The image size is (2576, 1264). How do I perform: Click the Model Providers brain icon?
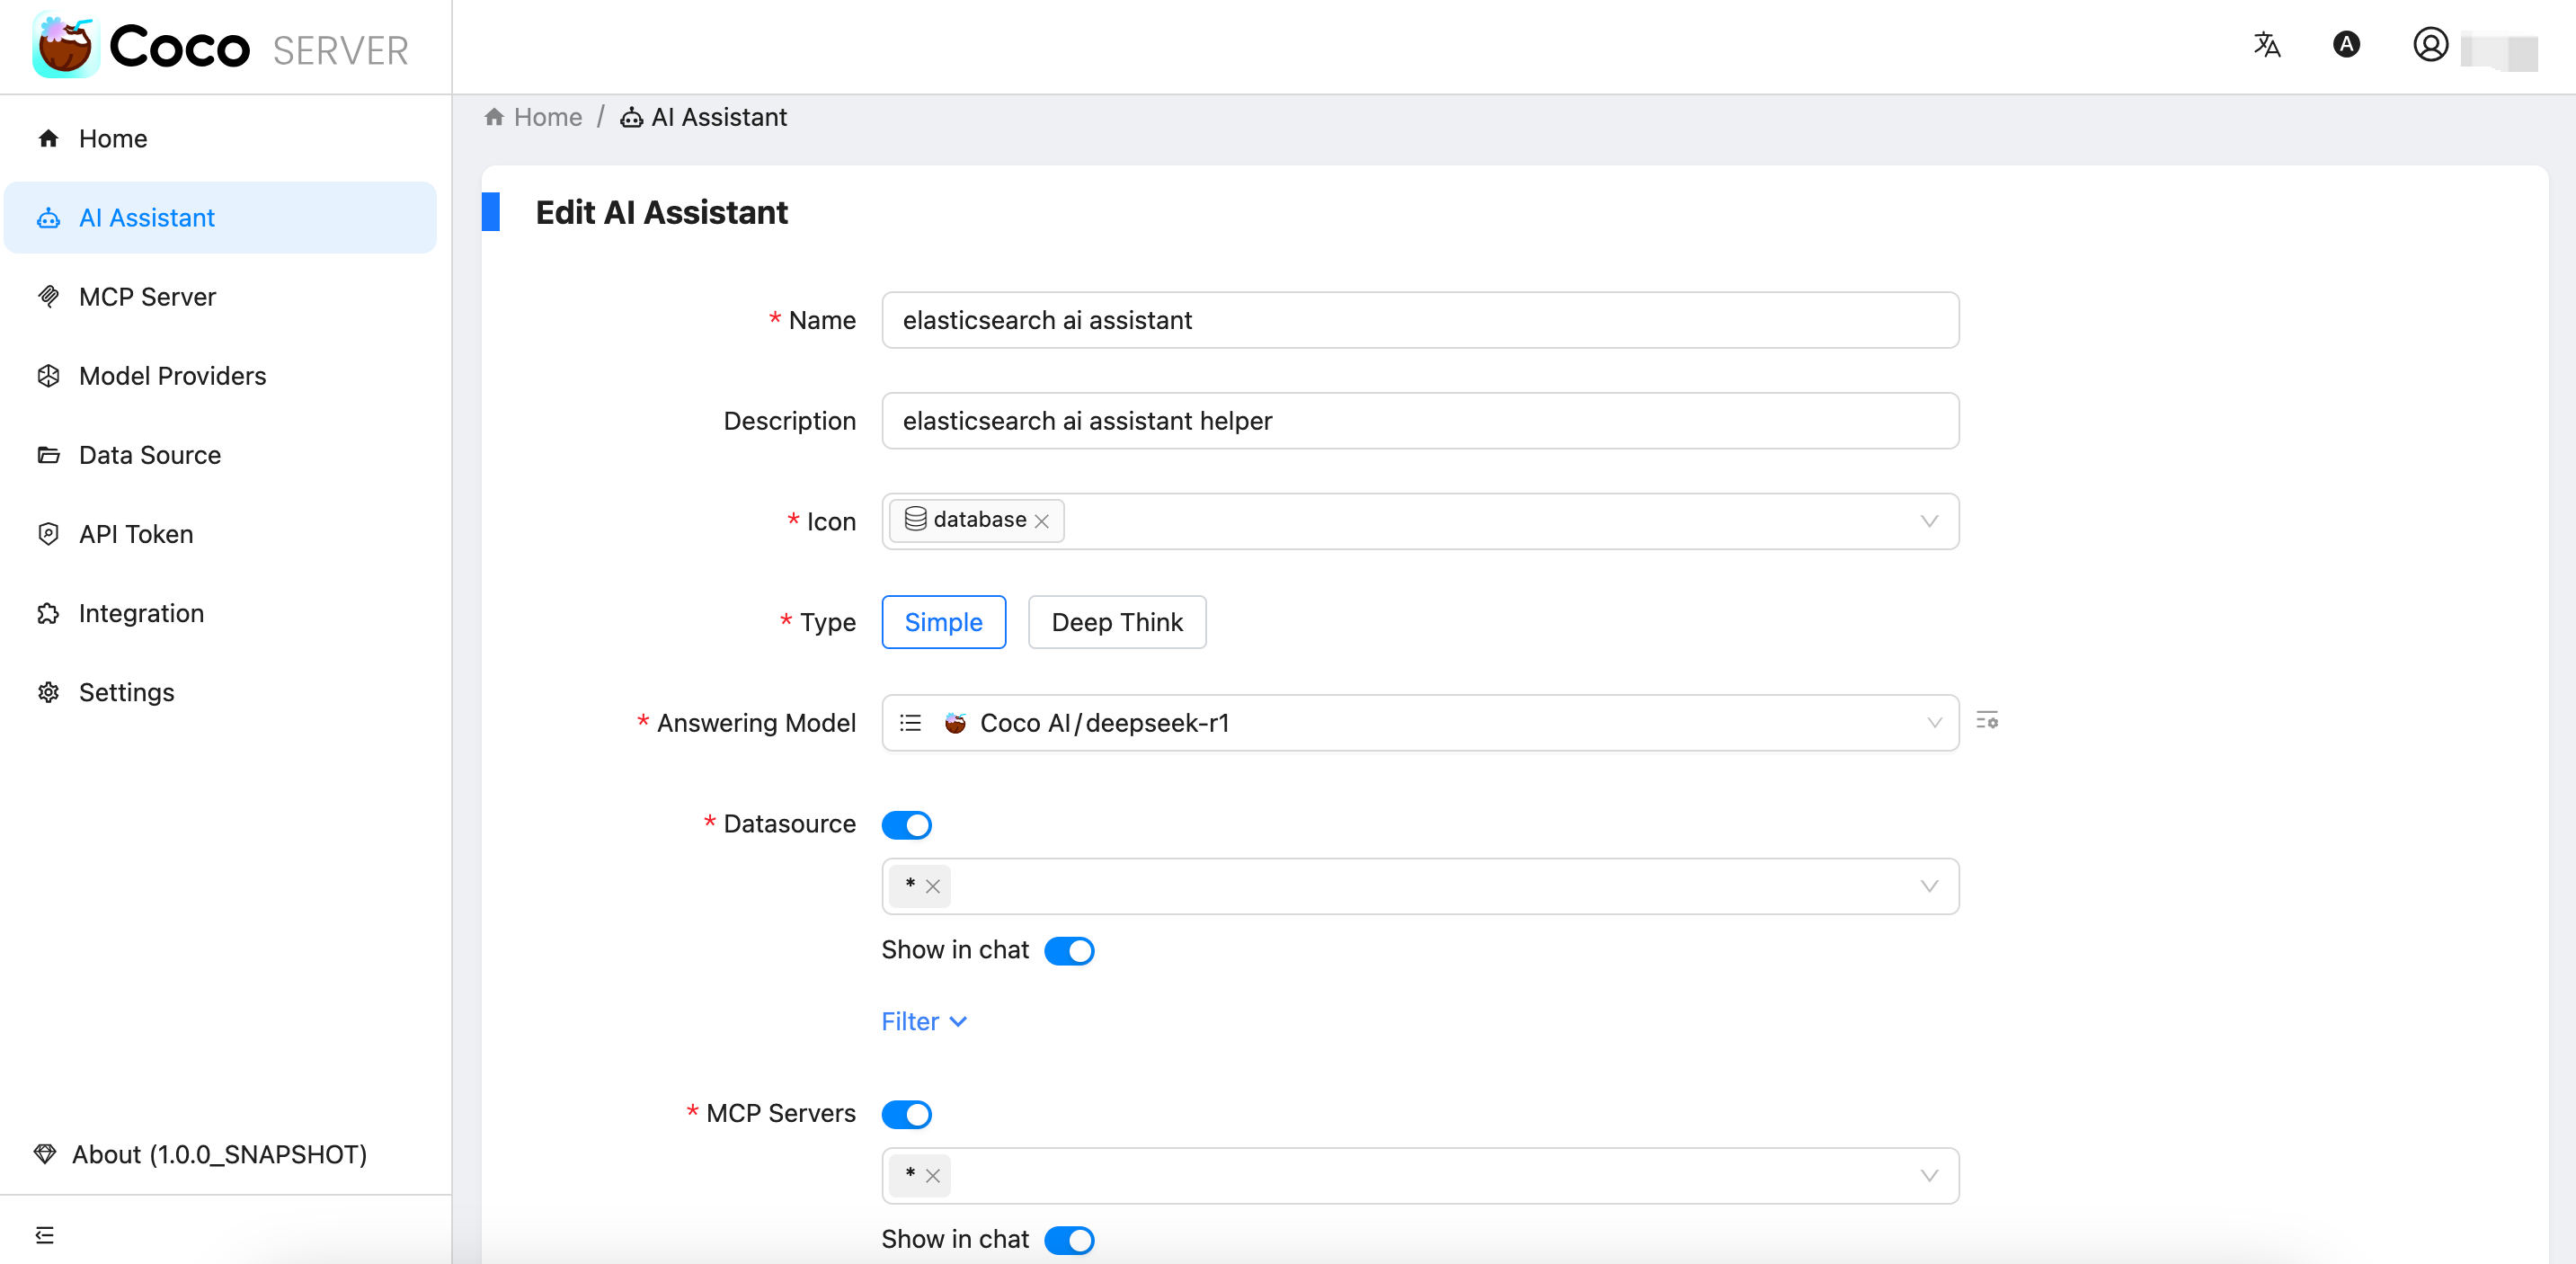click(x=48, y=376)
